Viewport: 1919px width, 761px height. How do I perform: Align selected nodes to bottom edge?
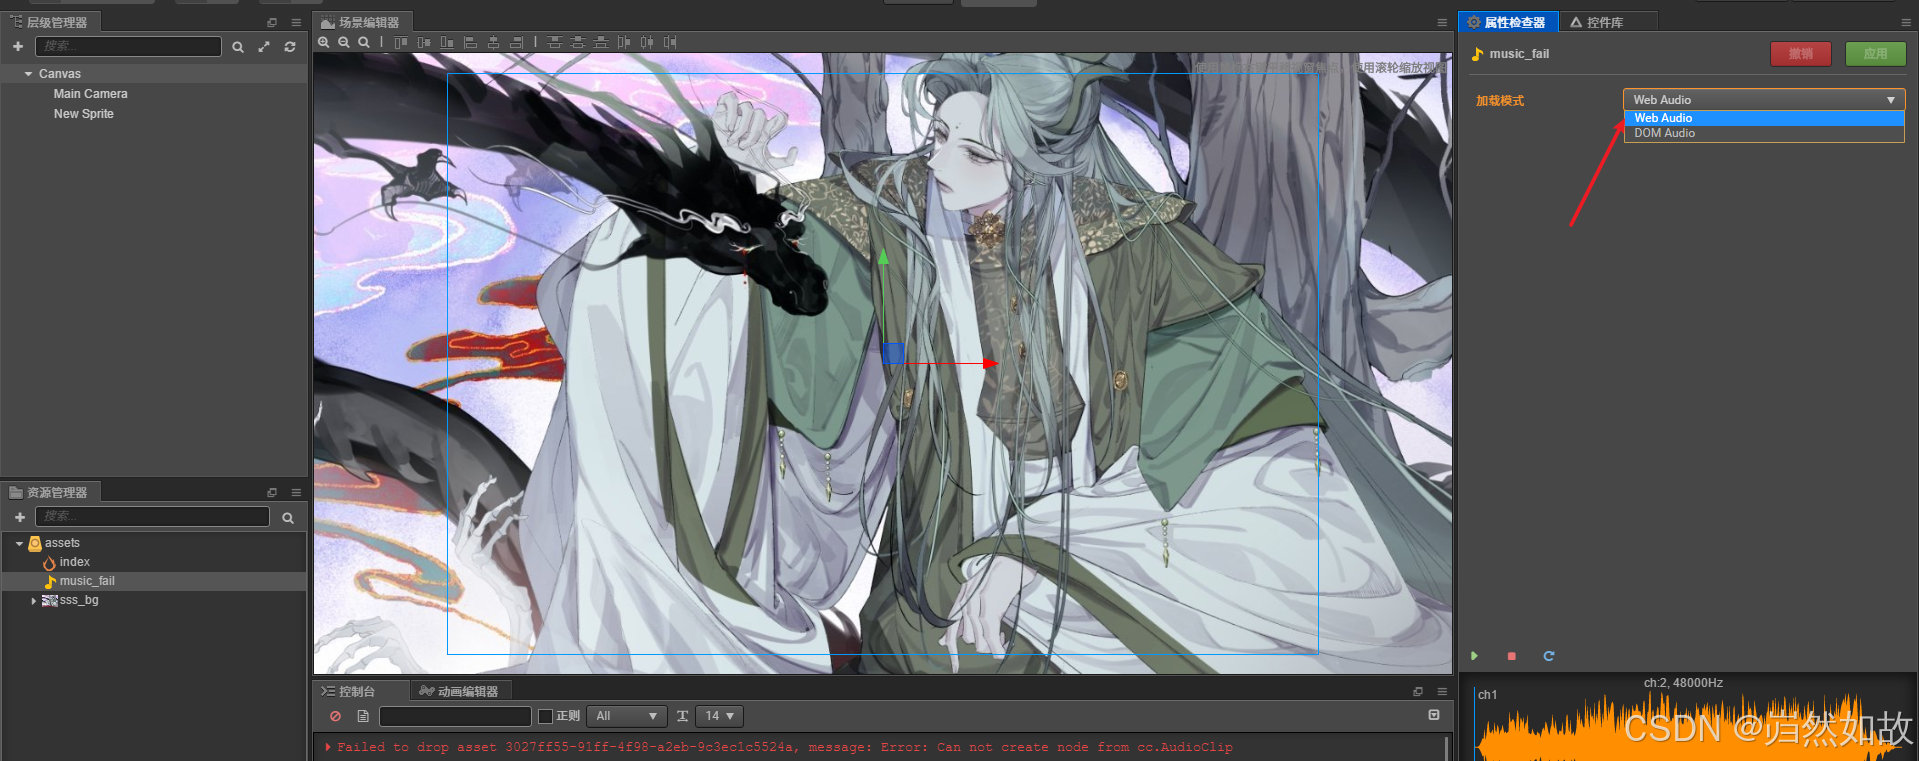tap(447, 42)
